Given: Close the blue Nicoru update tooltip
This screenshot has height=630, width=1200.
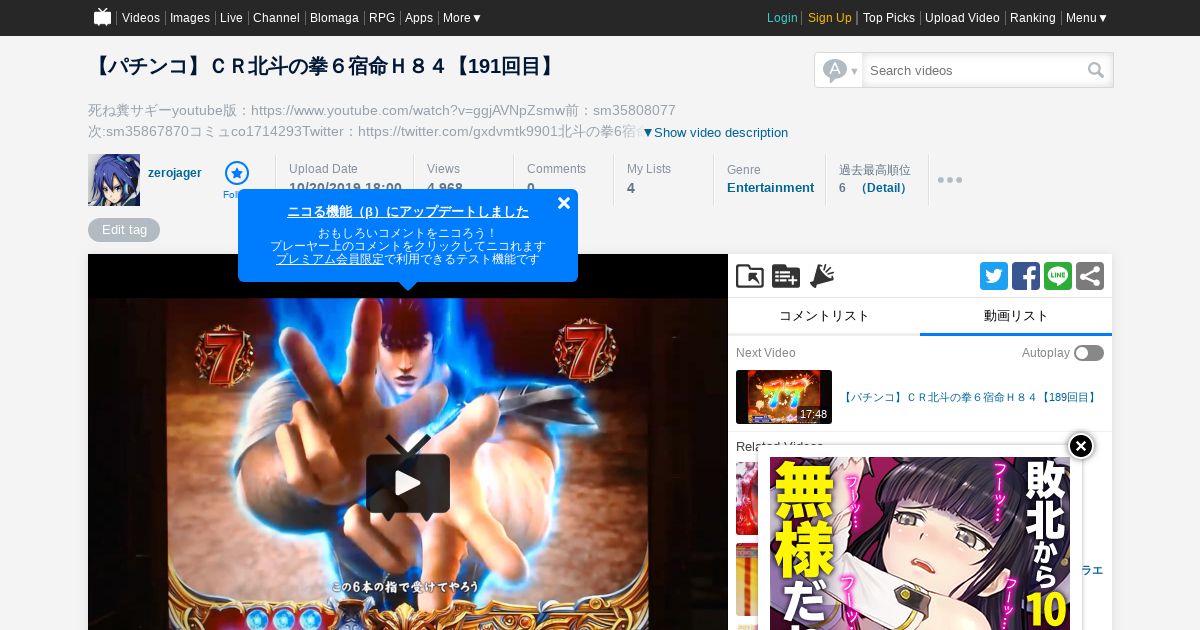Looking at the screenshot, I should pos(564,203).
